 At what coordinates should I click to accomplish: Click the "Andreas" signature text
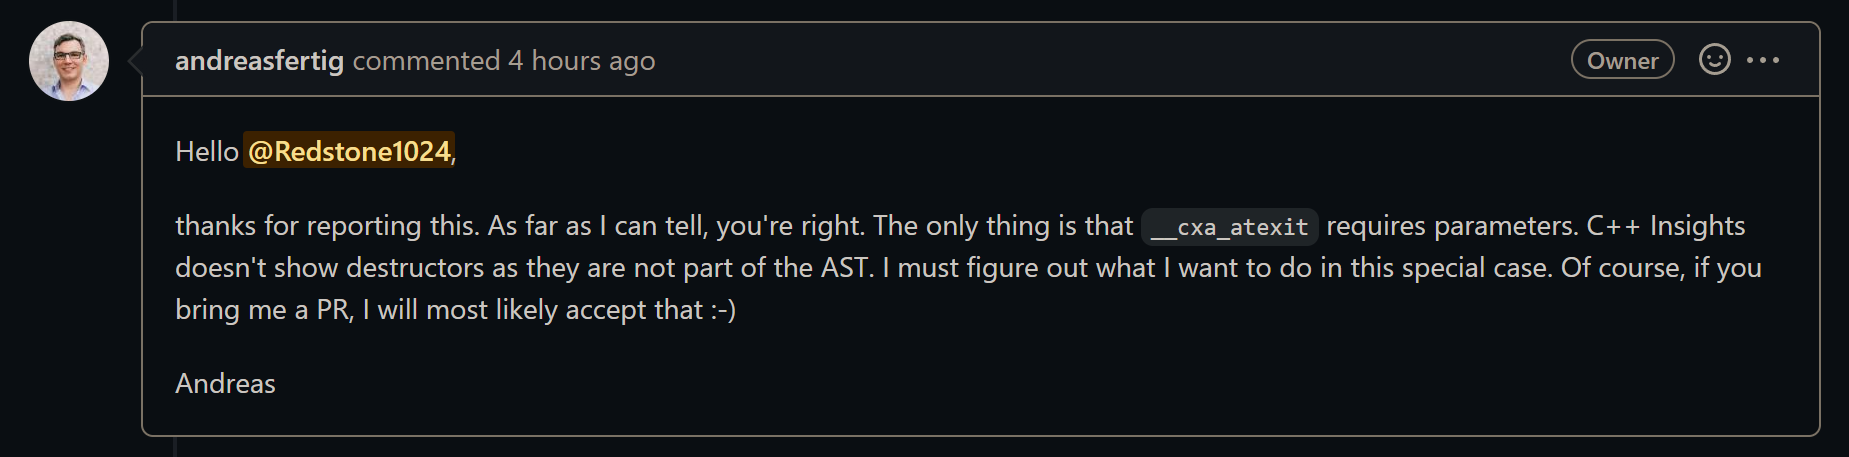click(225, 383)
